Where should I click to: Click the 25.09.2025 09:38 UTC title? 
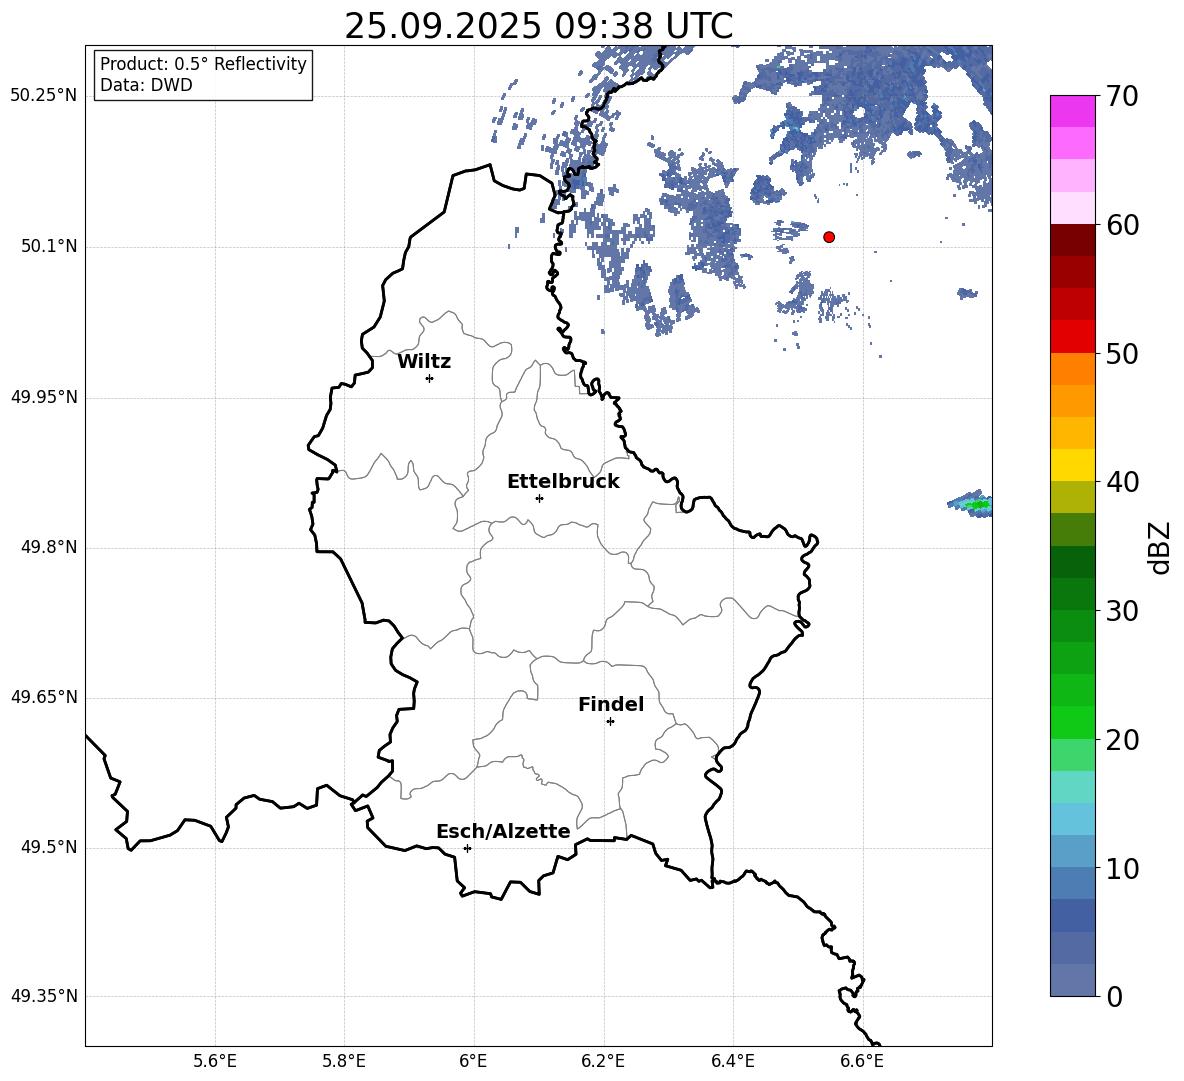(x=538, y=26)
